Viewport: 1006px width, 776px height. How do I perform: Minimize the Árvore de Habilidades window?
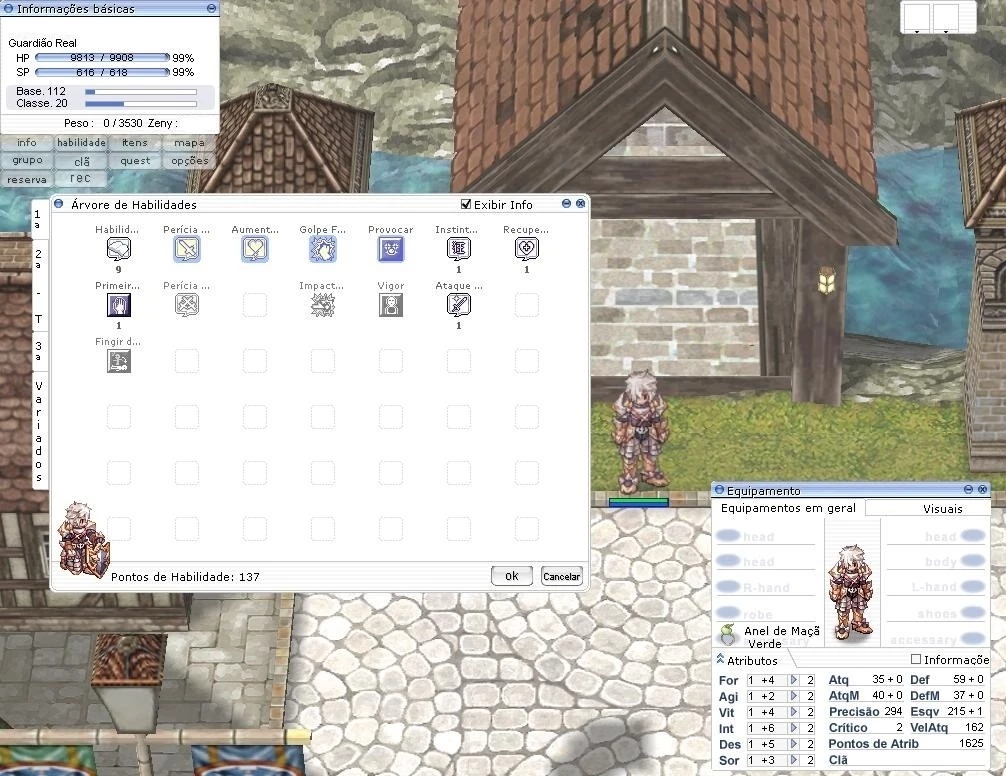click(566, 203)
